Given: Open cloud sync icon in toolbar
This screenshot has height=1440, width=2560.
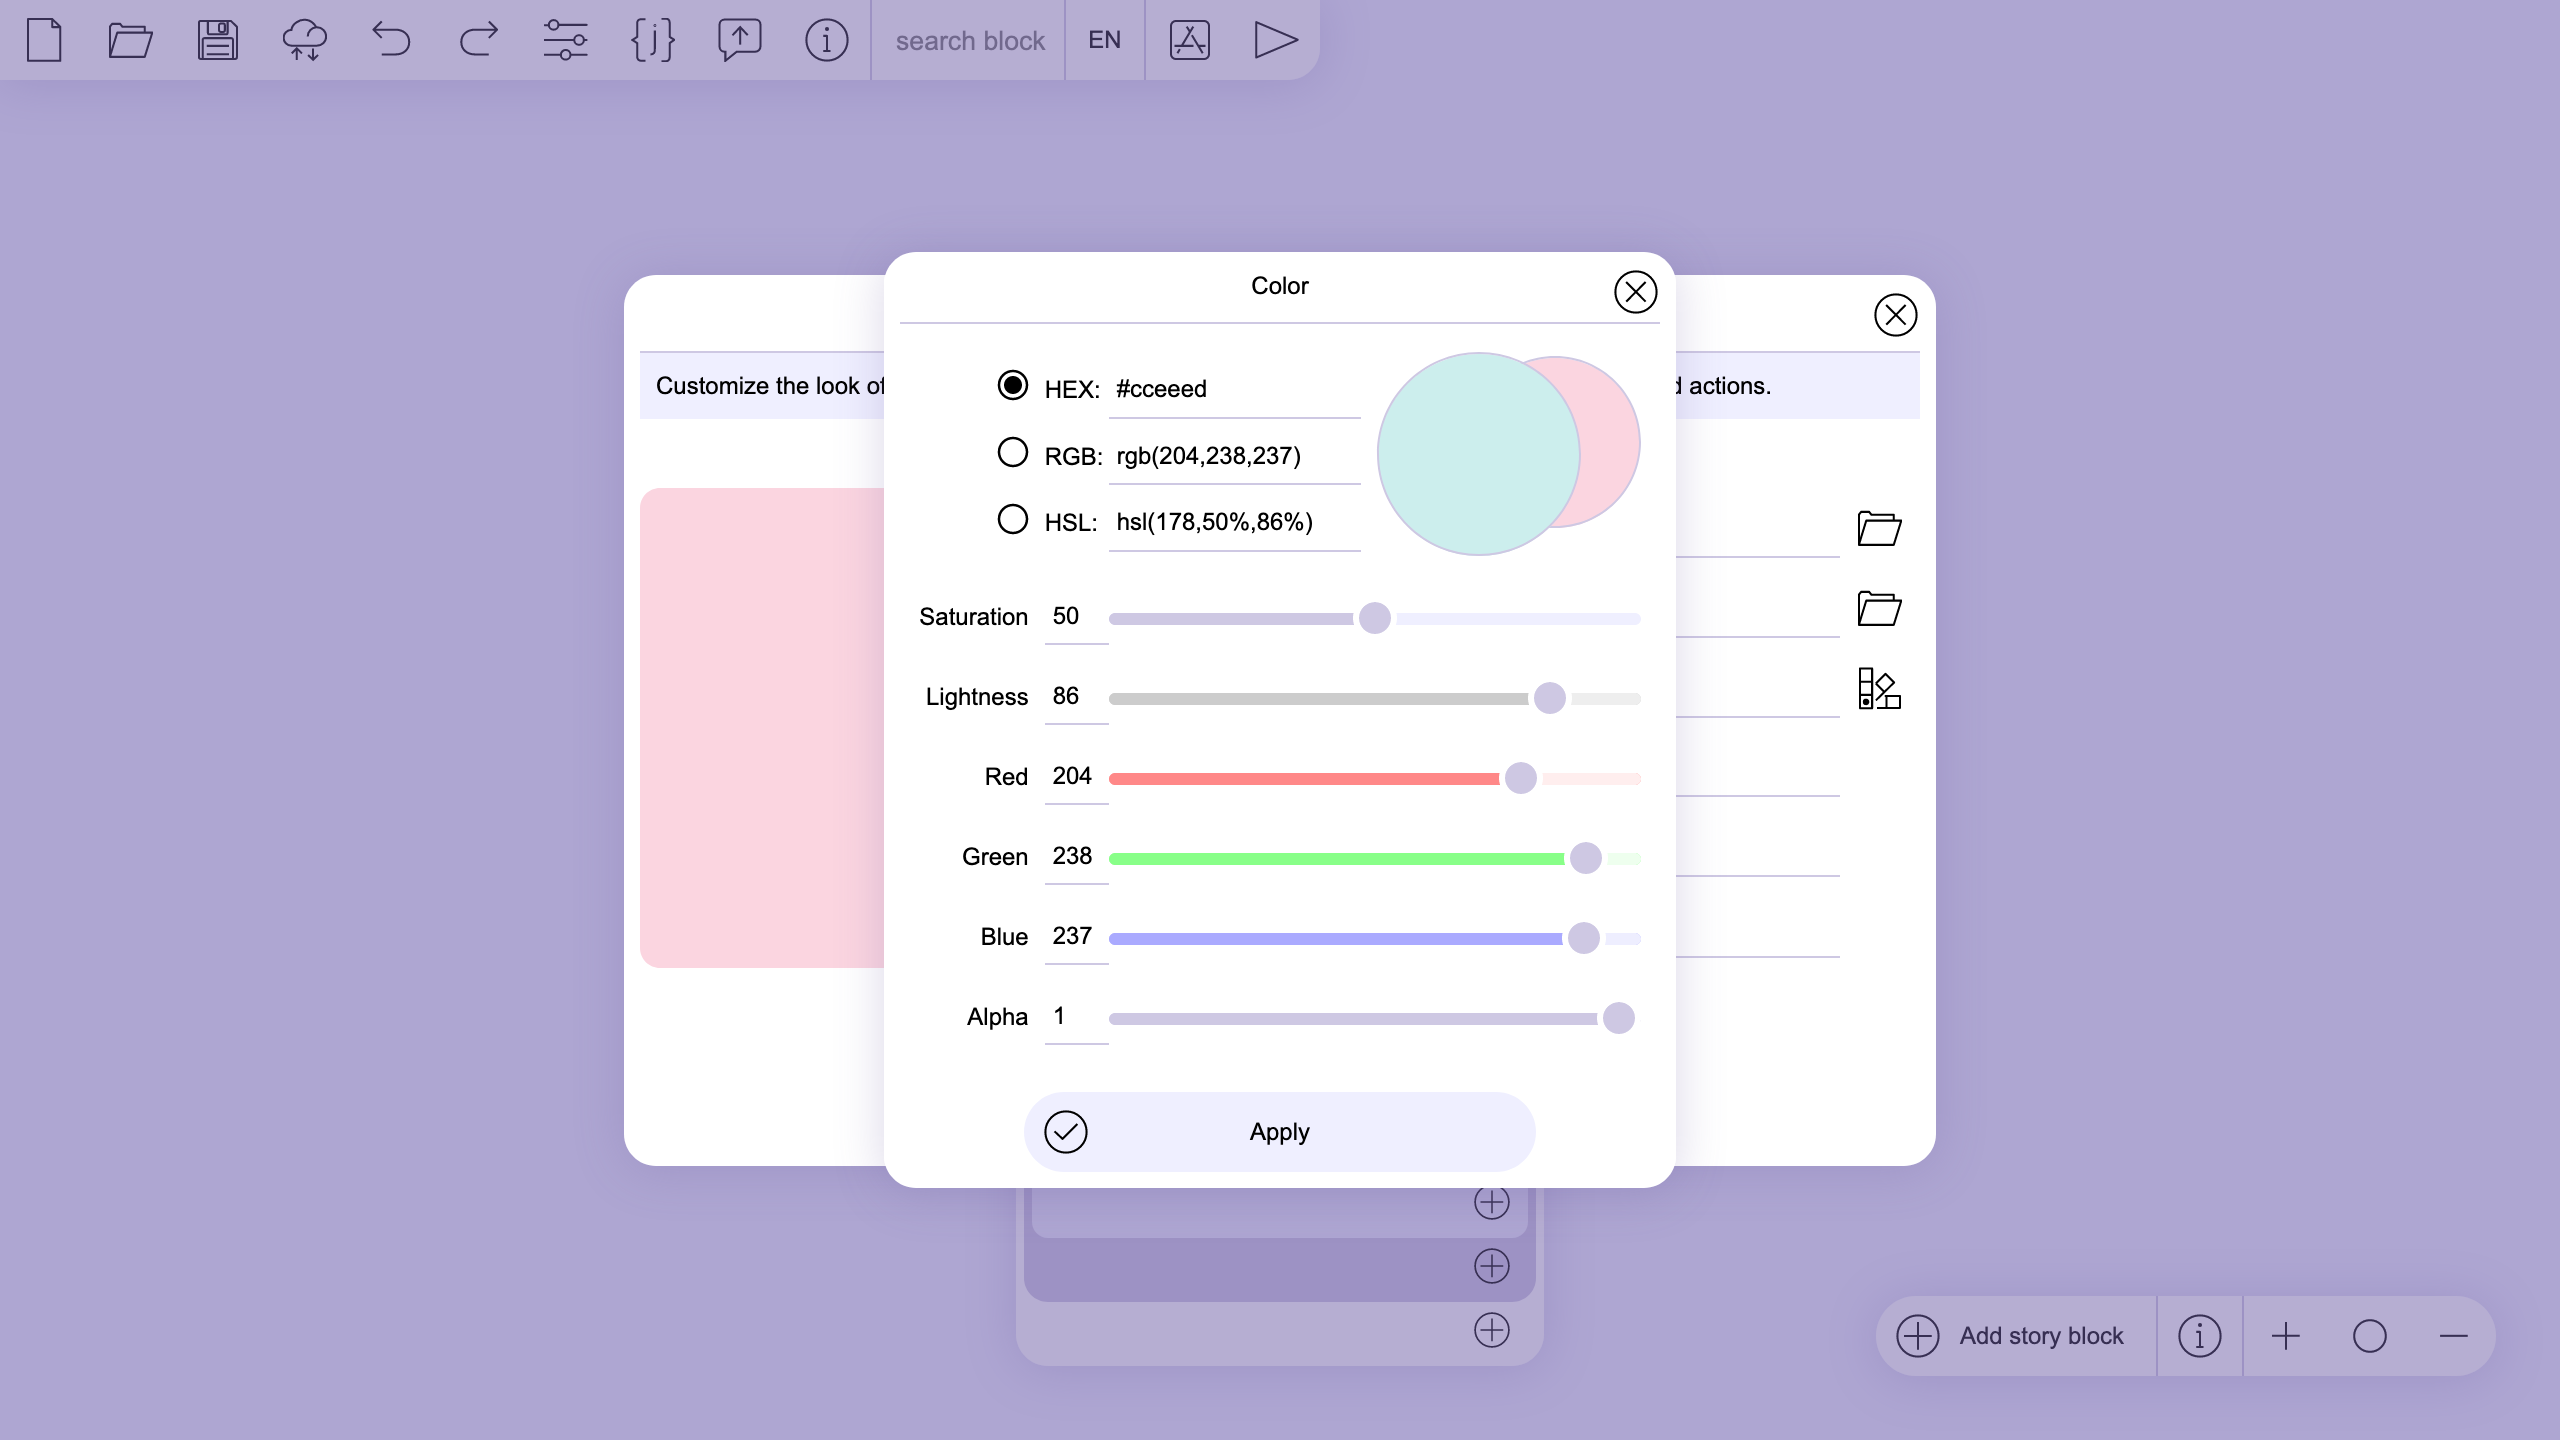Looking at the screenshot, I should click(304, 40).
